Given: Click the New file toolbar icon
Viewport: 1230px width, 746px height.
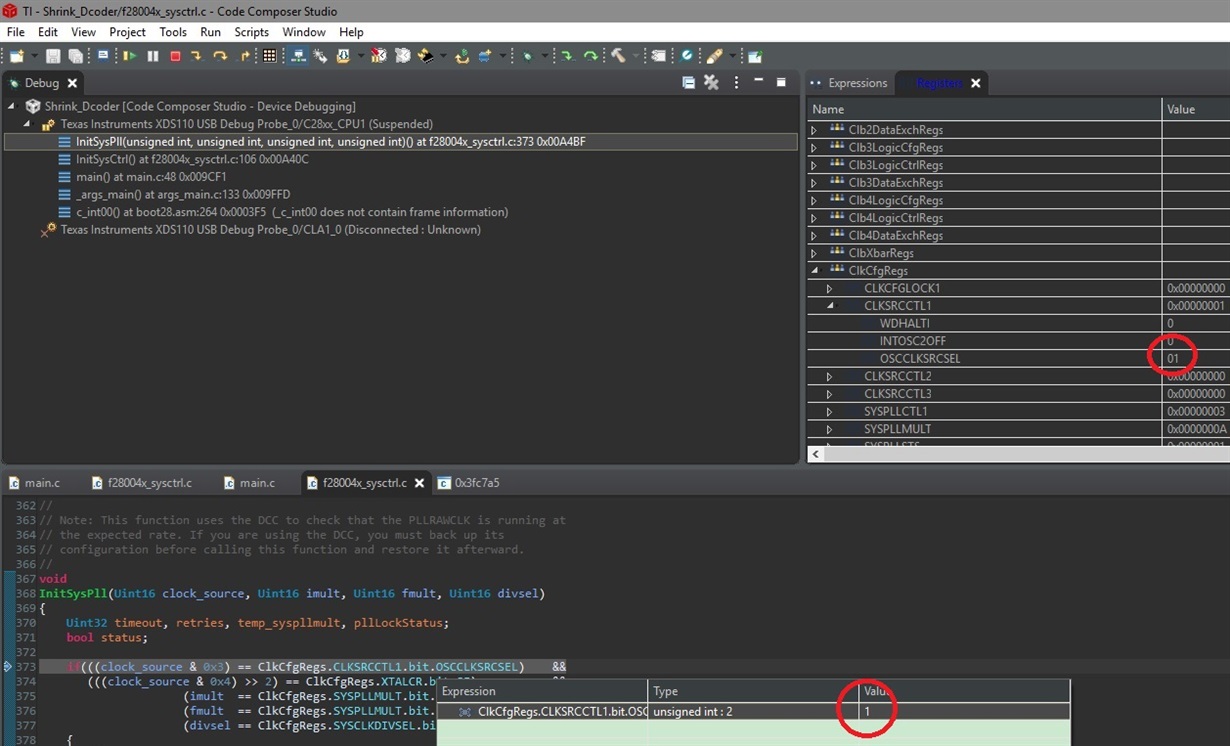Looking at the screenshot, I should 16,56.
